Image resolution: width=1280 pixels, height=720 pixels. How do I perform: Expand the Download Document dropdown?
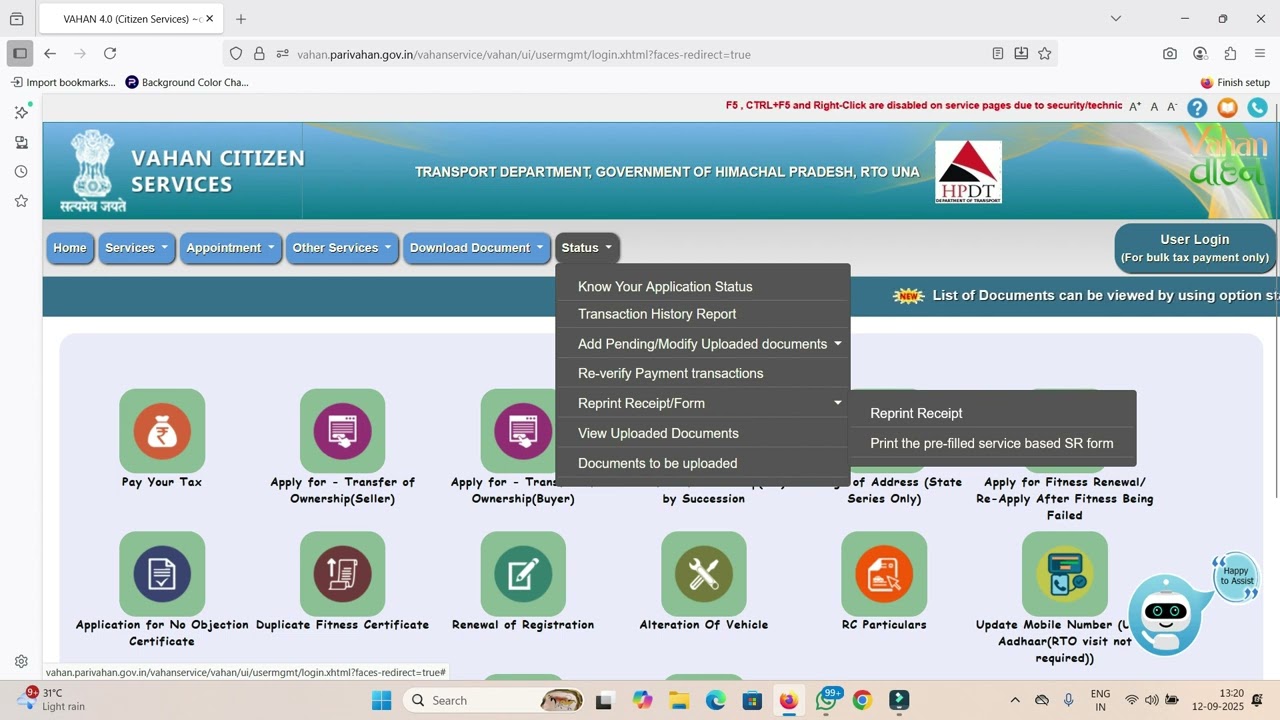point(478,248)
